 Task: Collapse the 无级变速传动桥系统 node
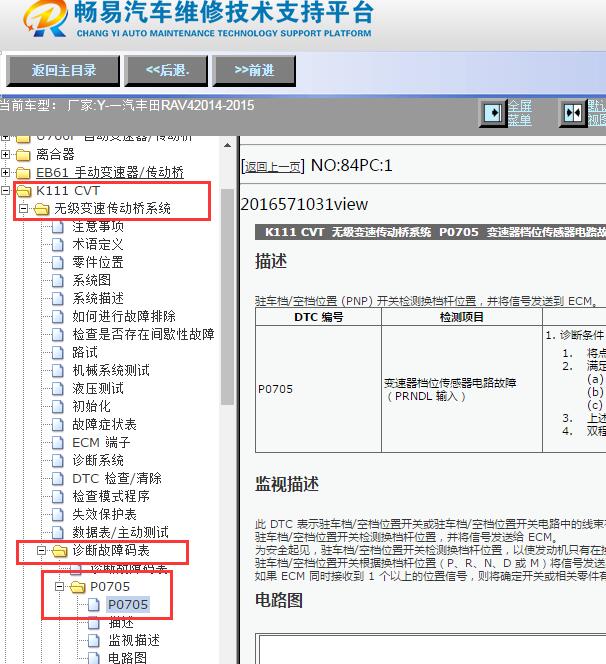click(x=23, y=208)
